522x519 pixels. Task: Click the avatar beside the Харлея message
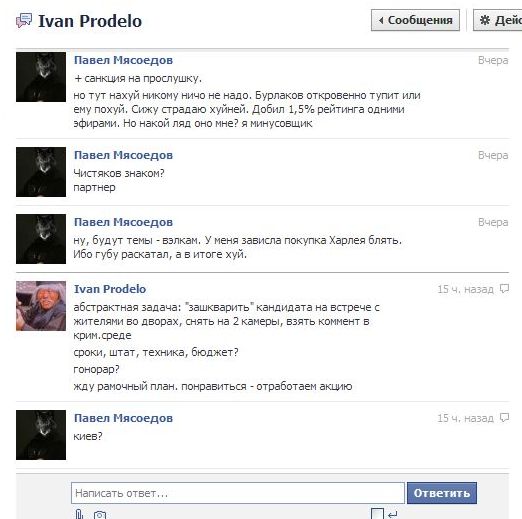tap(41, 239)
